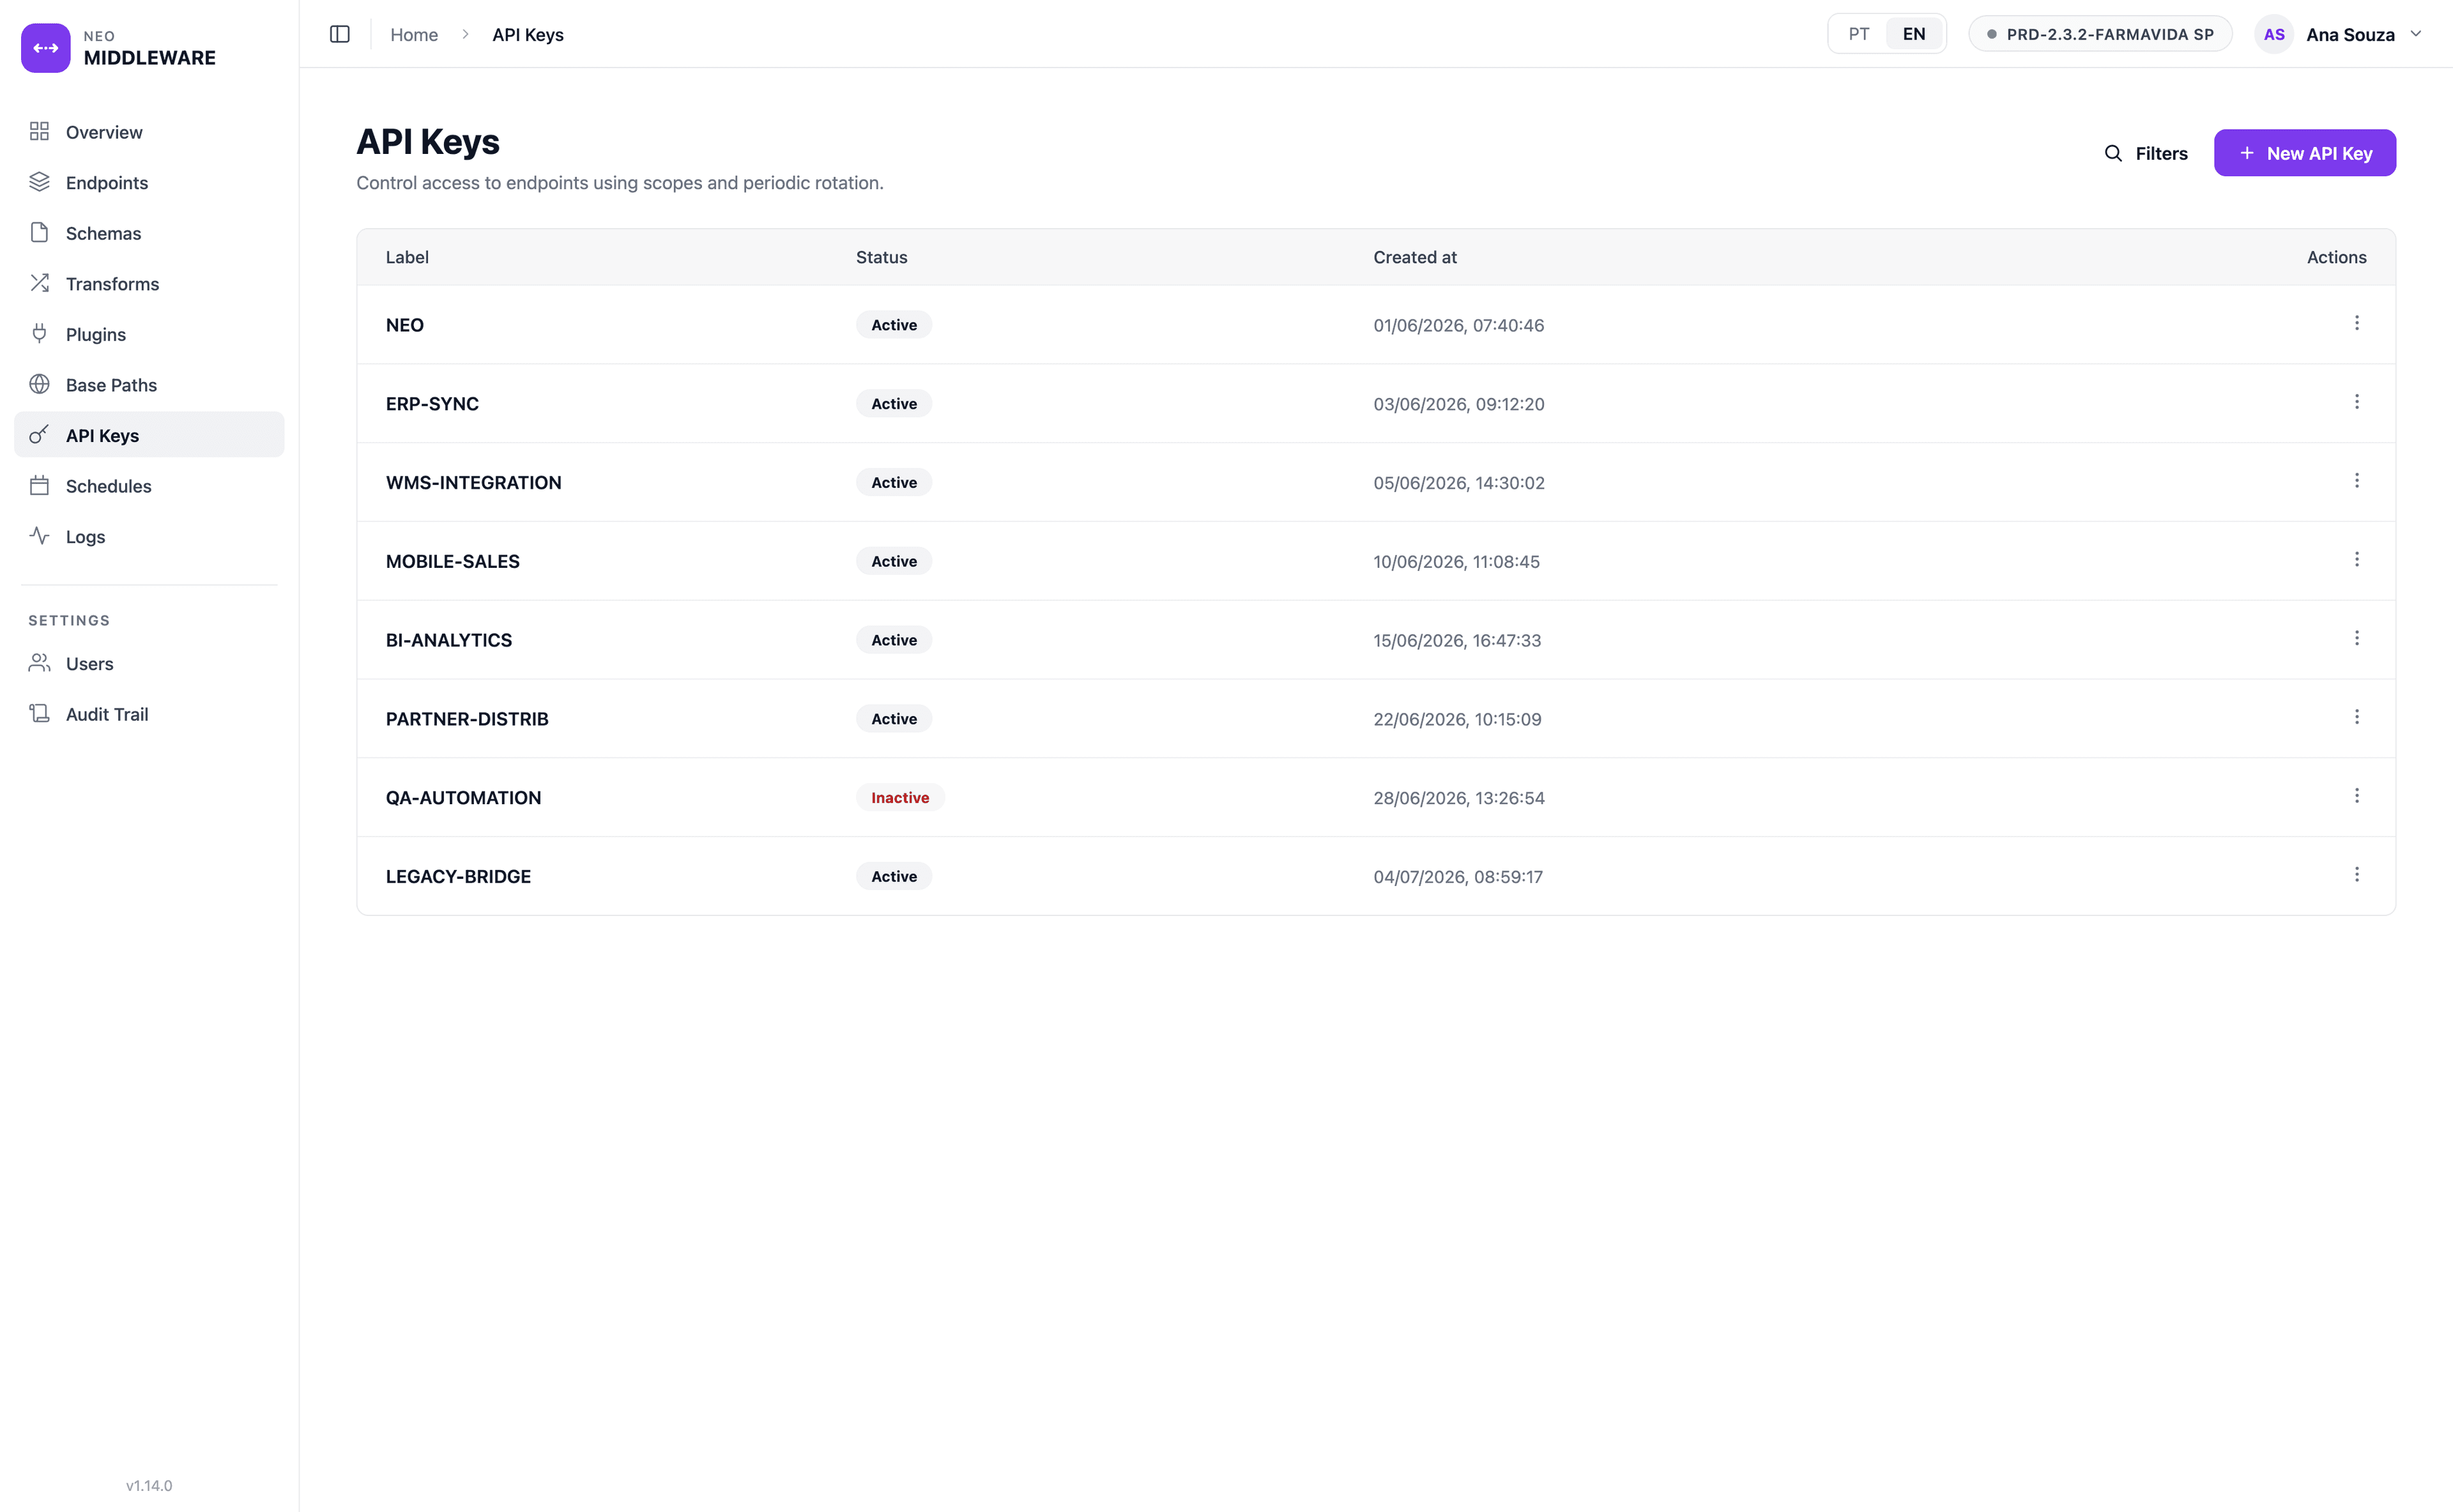Click the Transforms shuffle icon
Screen dimensions: 2453x1512
39,283
